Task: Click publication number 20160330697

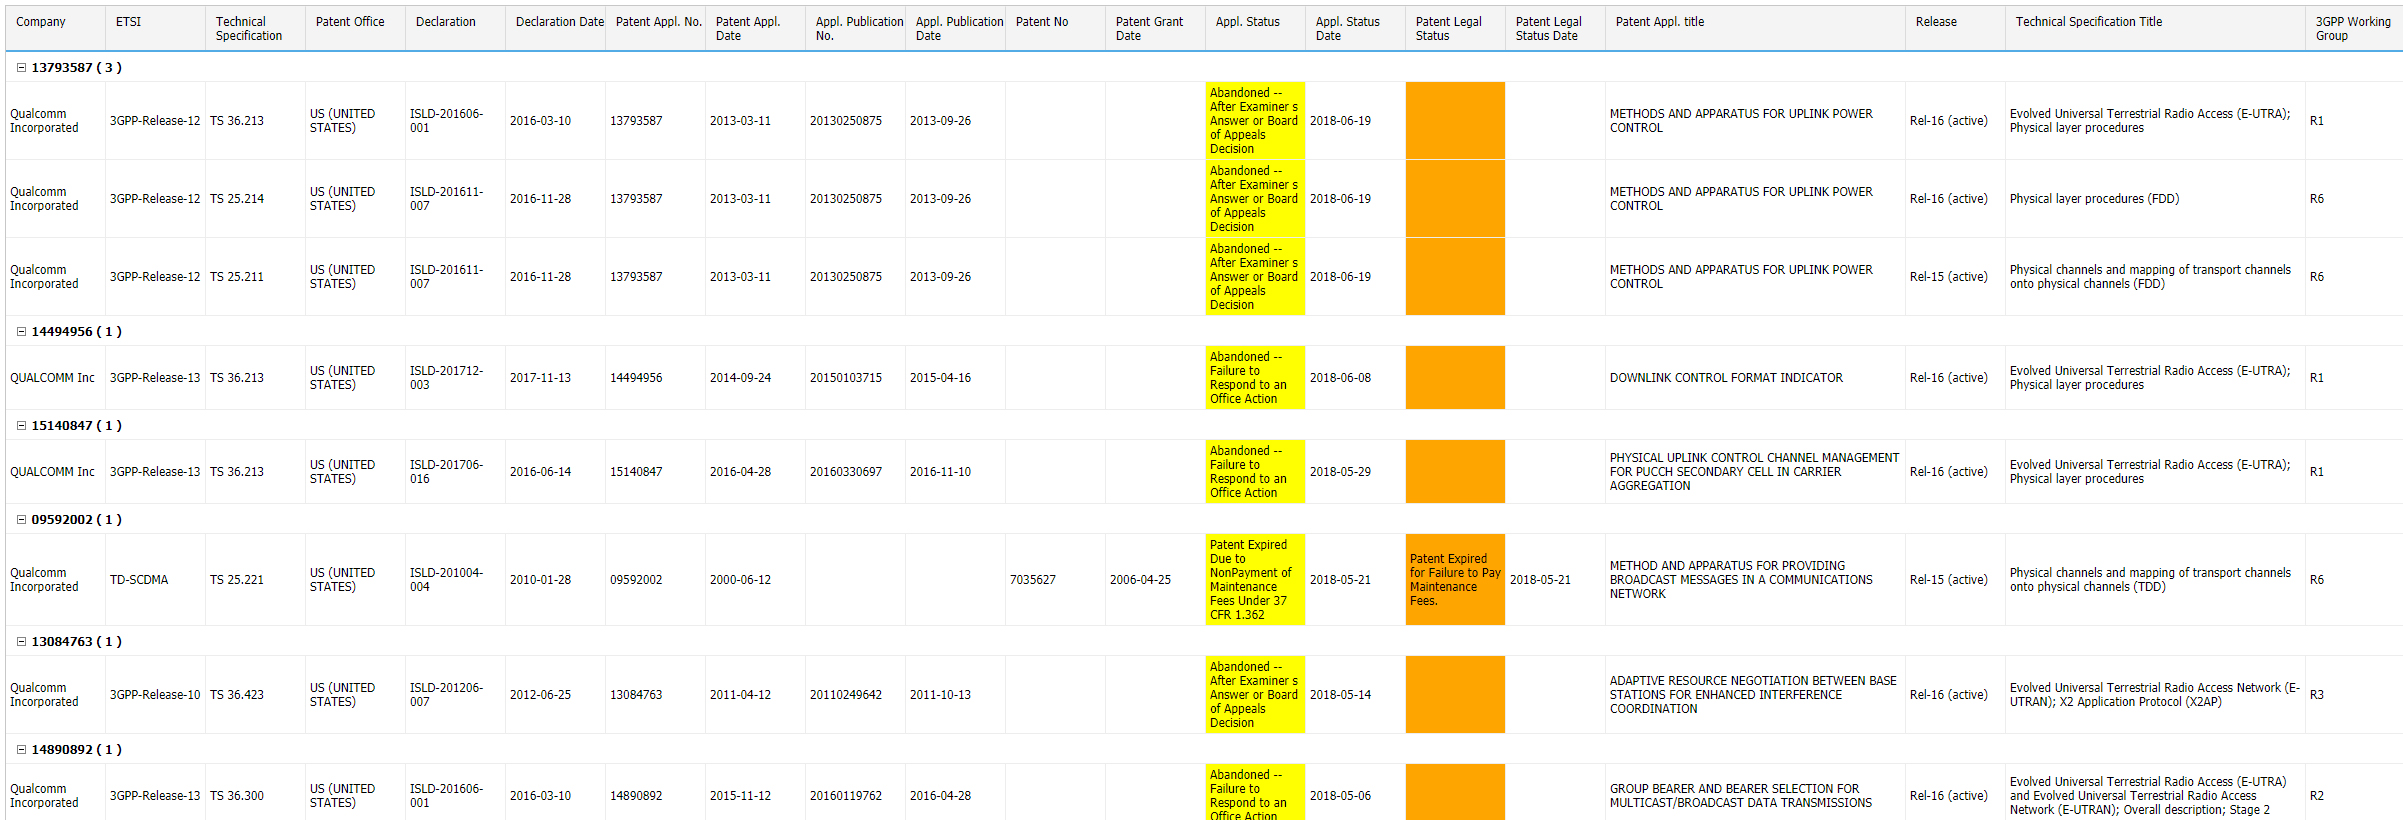Action: [846, 472]
